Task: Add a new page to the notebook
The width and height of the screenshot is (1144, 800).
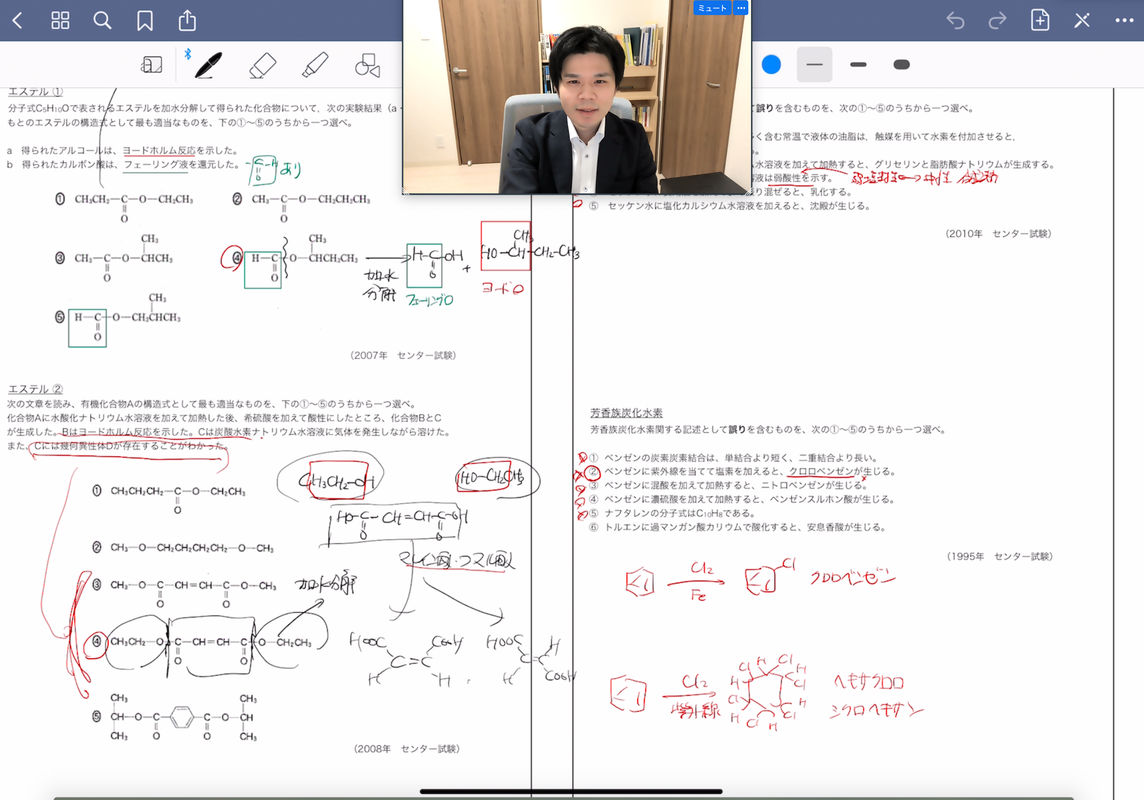Action: (x=1040, y=20)
